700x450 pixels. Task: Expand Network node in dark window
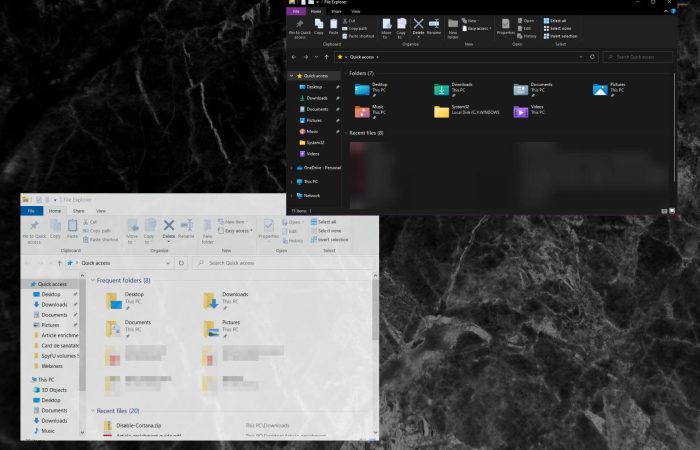coord(292,196)
